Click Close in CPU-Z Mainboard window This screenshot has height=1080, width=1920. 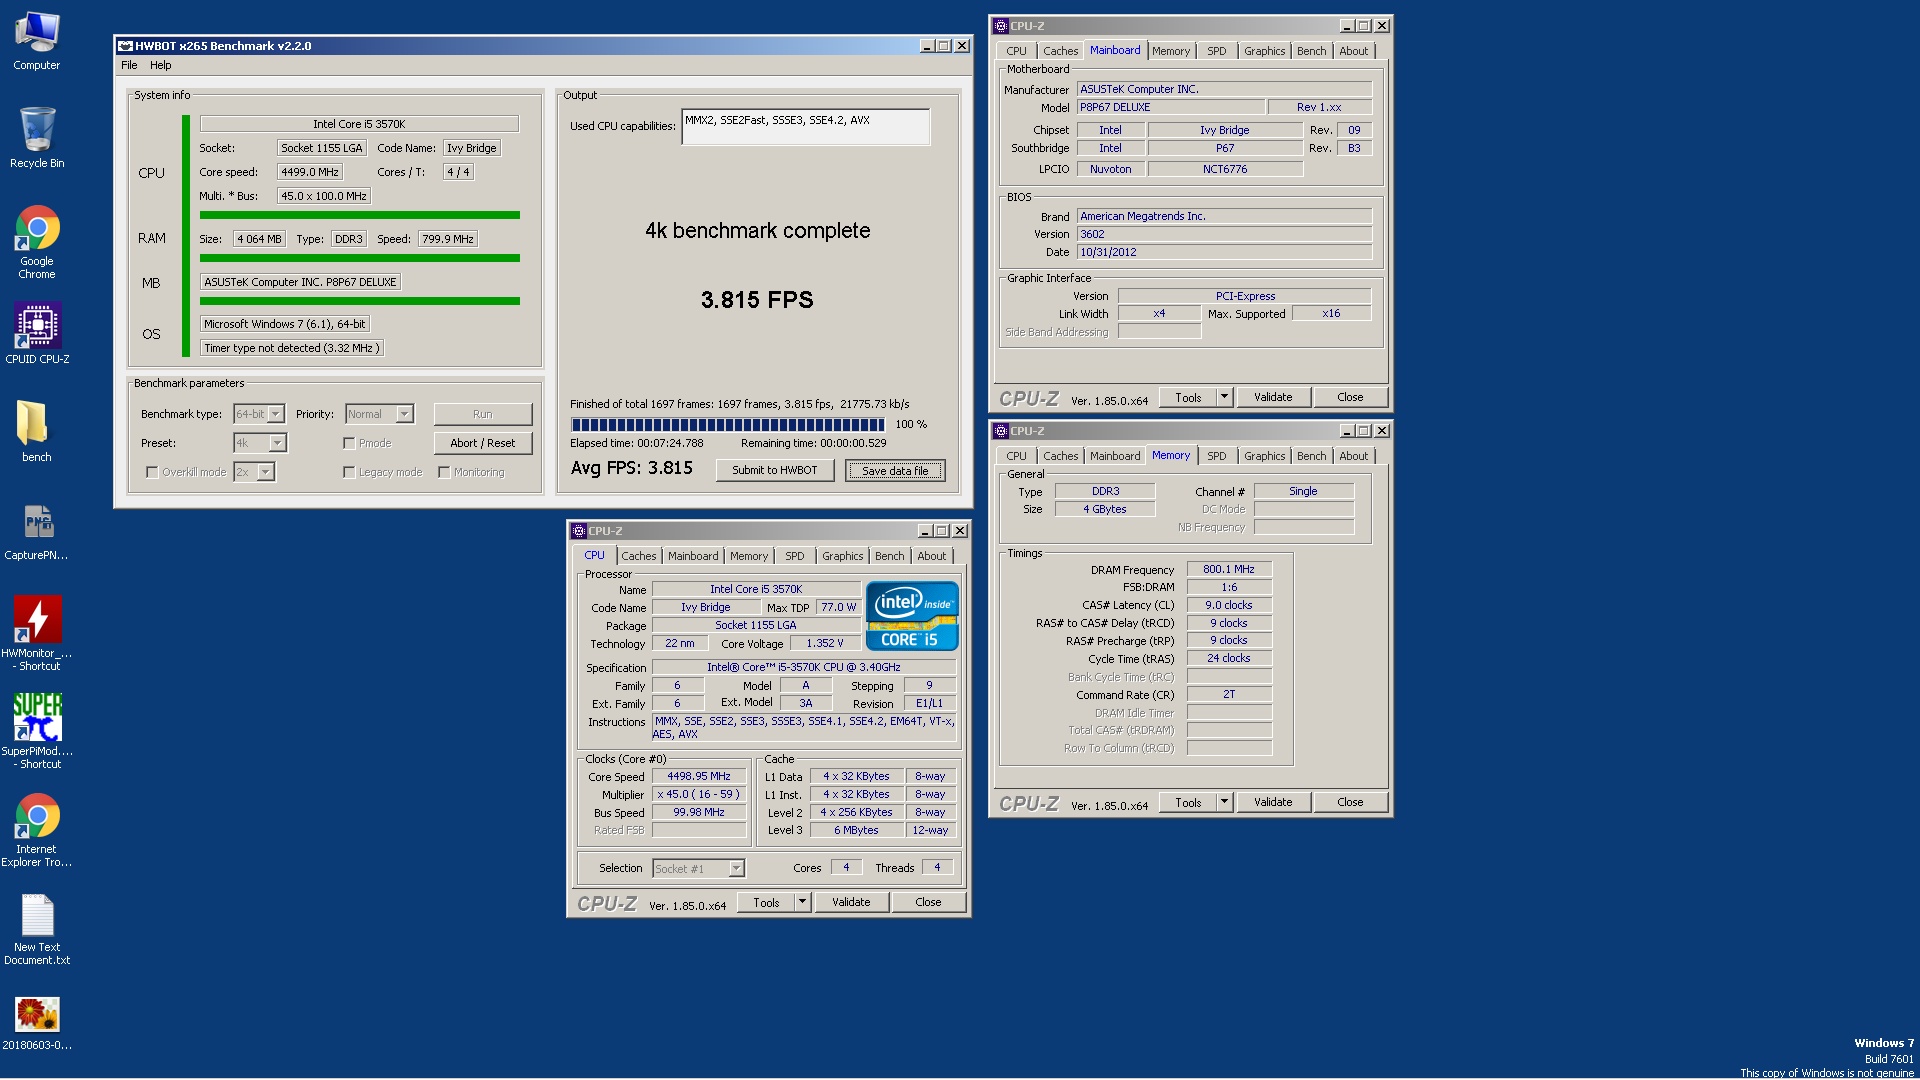[1350, 397]
